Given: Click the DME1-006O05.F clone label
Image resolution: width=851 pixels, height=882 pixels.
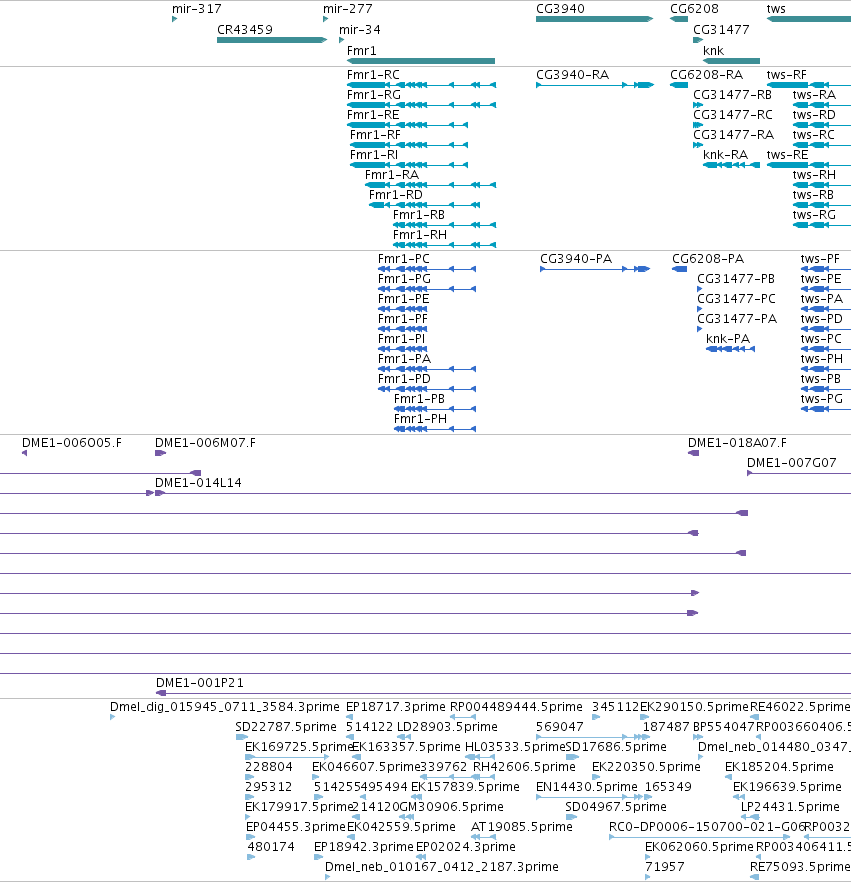Looking at the screenshot, I should click(x=71, y=443).
